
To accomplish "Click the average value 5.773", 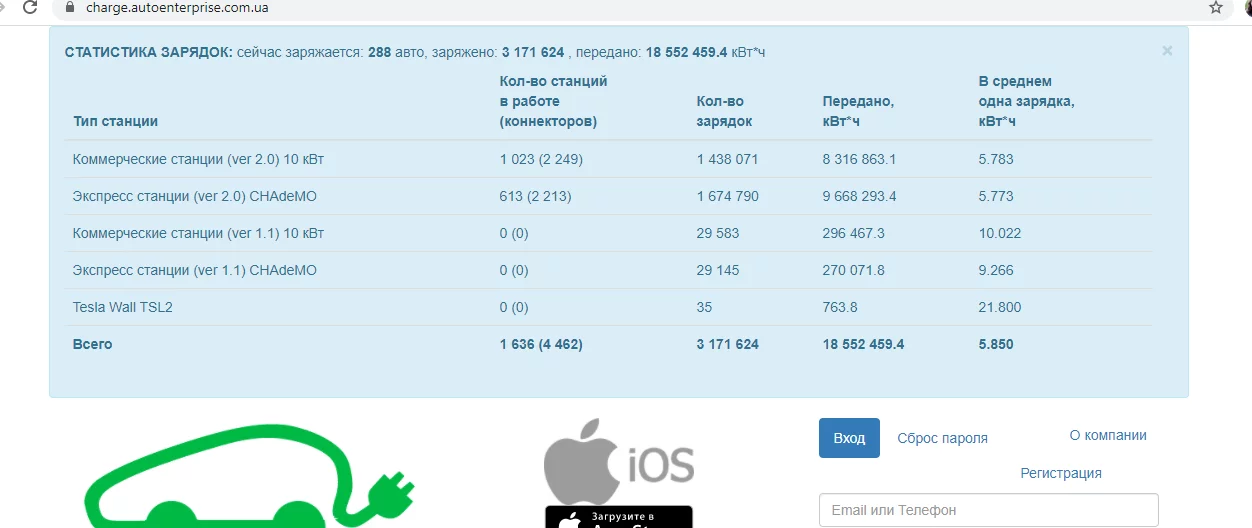I will (x=995, y=196).
